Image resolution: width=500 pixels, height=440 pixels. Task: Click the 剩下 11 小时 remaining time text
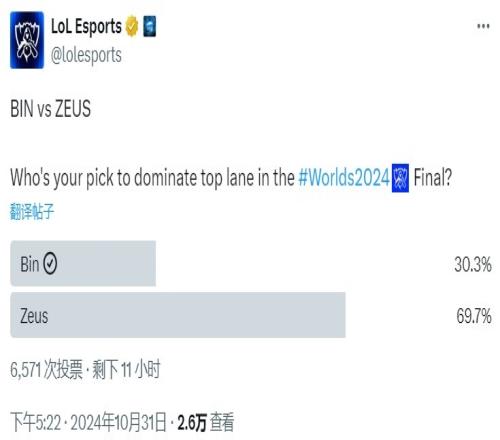click(x=126, y=369)
